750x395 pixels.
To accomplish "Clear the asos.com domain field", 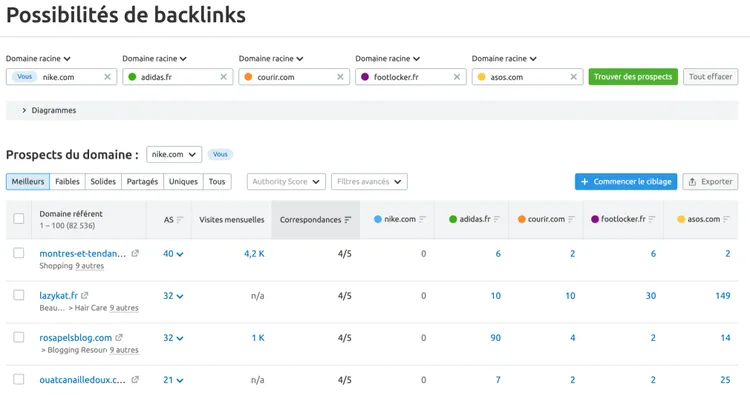I will (574, 77).
